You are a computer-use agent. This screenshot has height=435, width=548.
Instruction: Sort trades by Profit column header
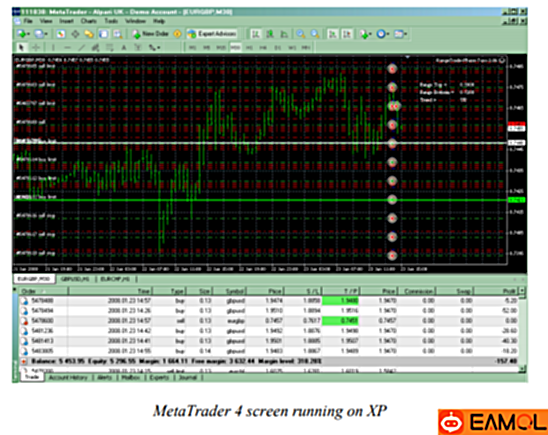point(496,291)
